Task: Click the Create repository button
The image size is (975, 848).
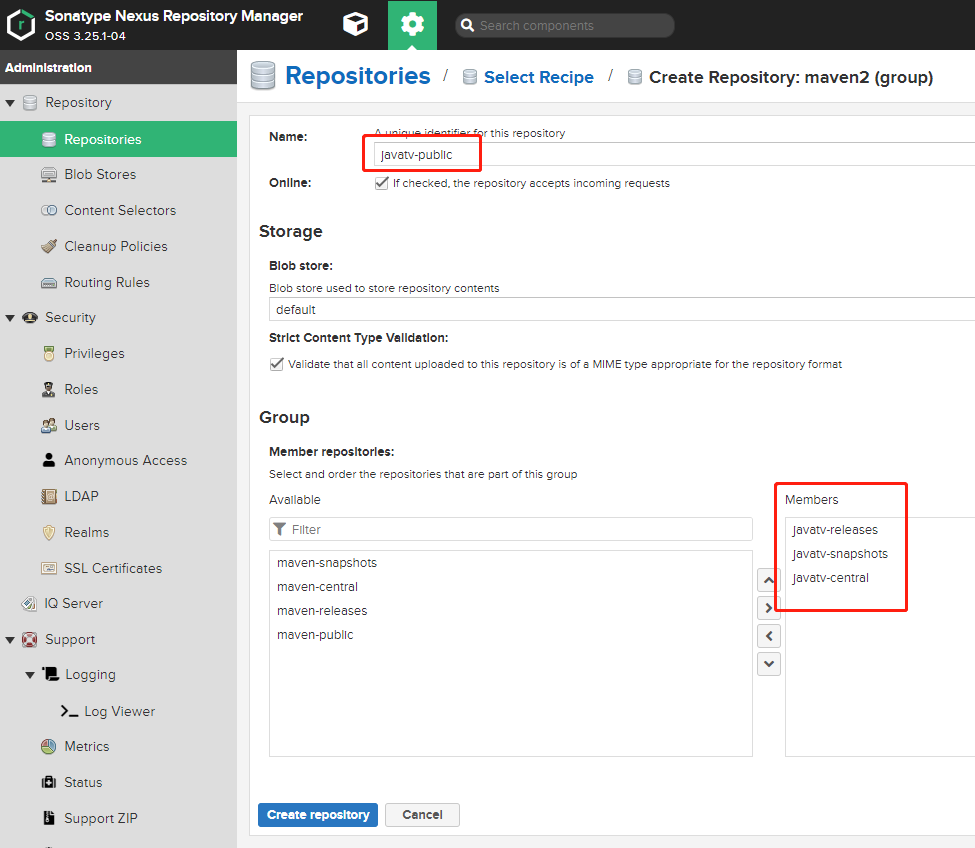Action: click(318, 815)
